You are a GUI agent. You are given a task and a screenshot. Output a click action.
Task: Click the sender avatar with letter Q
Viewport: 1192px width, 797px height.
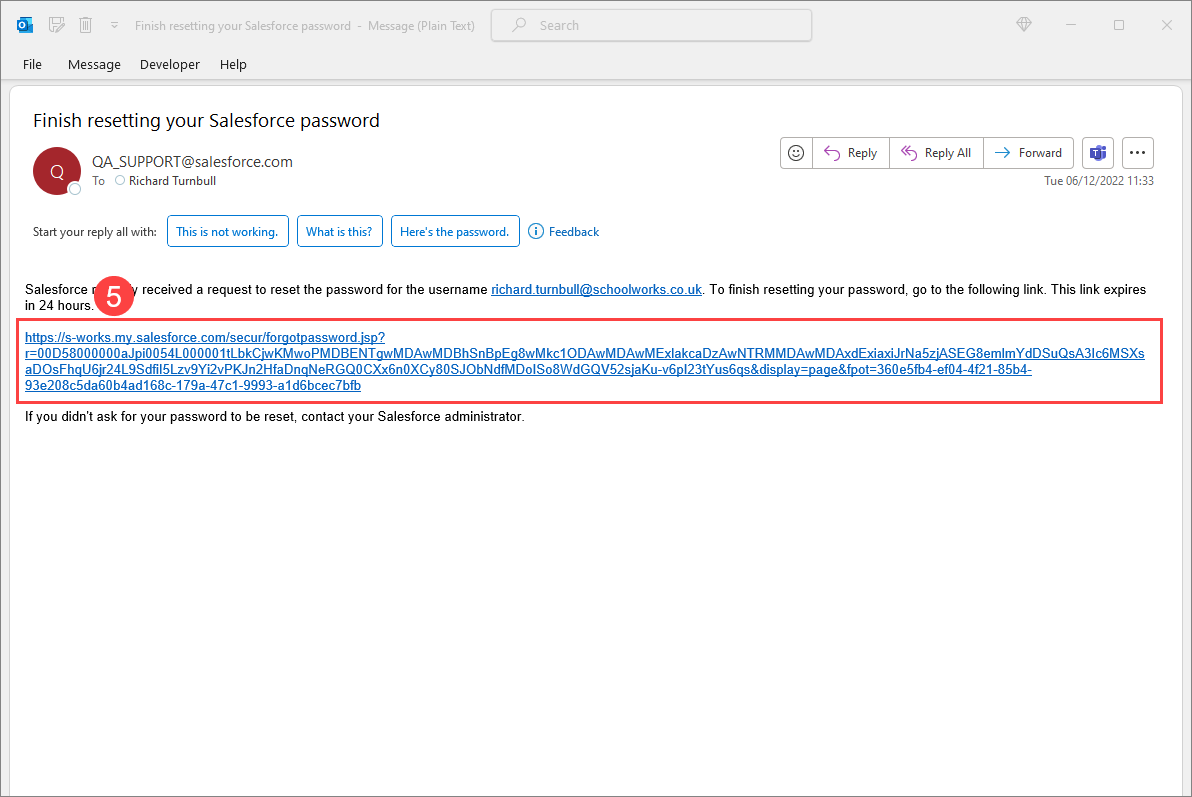pos(56,171)
